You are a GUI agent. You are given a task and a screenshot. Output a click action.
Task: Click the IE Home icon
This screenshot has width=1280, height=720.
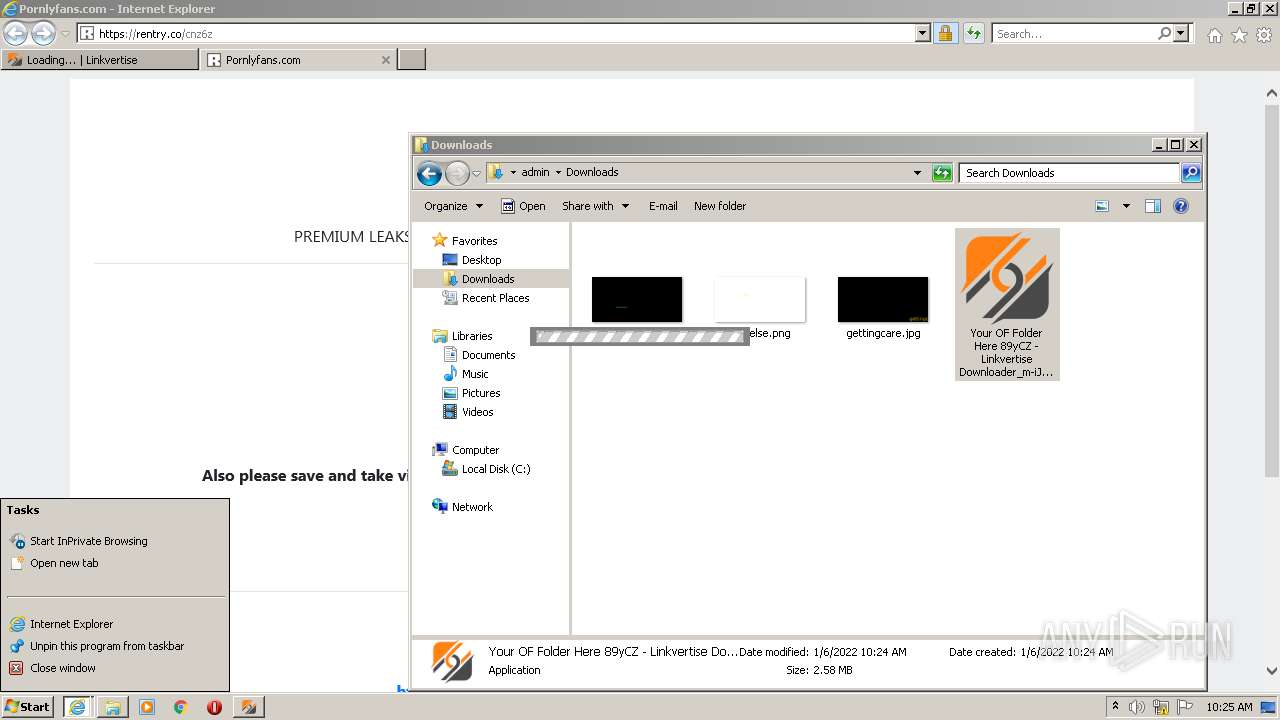pos(1214,35)
